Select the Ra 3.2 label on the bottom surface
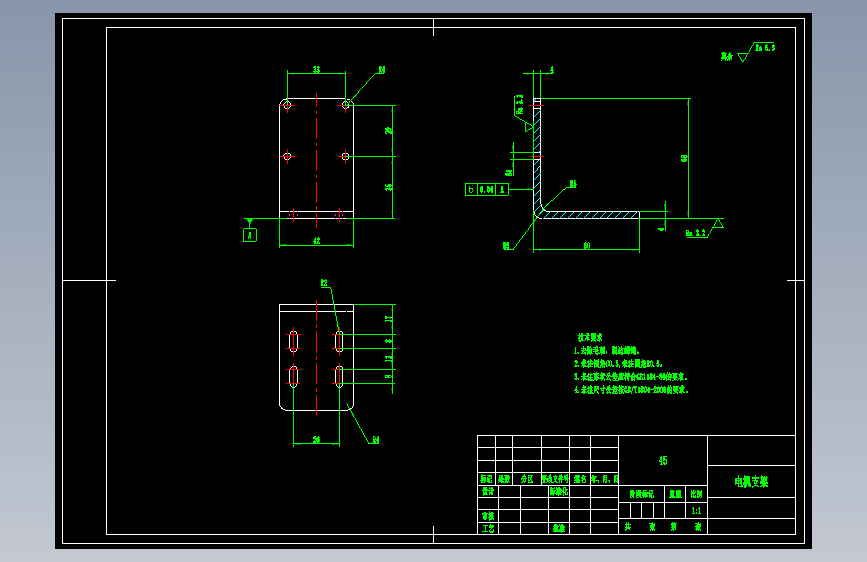Screen dimensions: 867x562 tap(696, 233)
